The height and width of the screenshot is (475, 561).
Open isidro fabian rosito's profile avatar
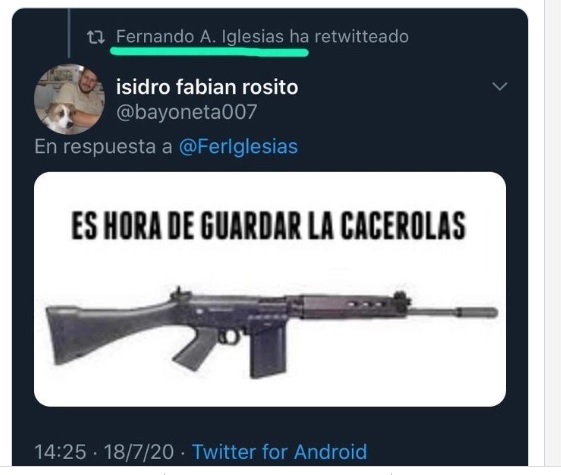click(69, 99)
